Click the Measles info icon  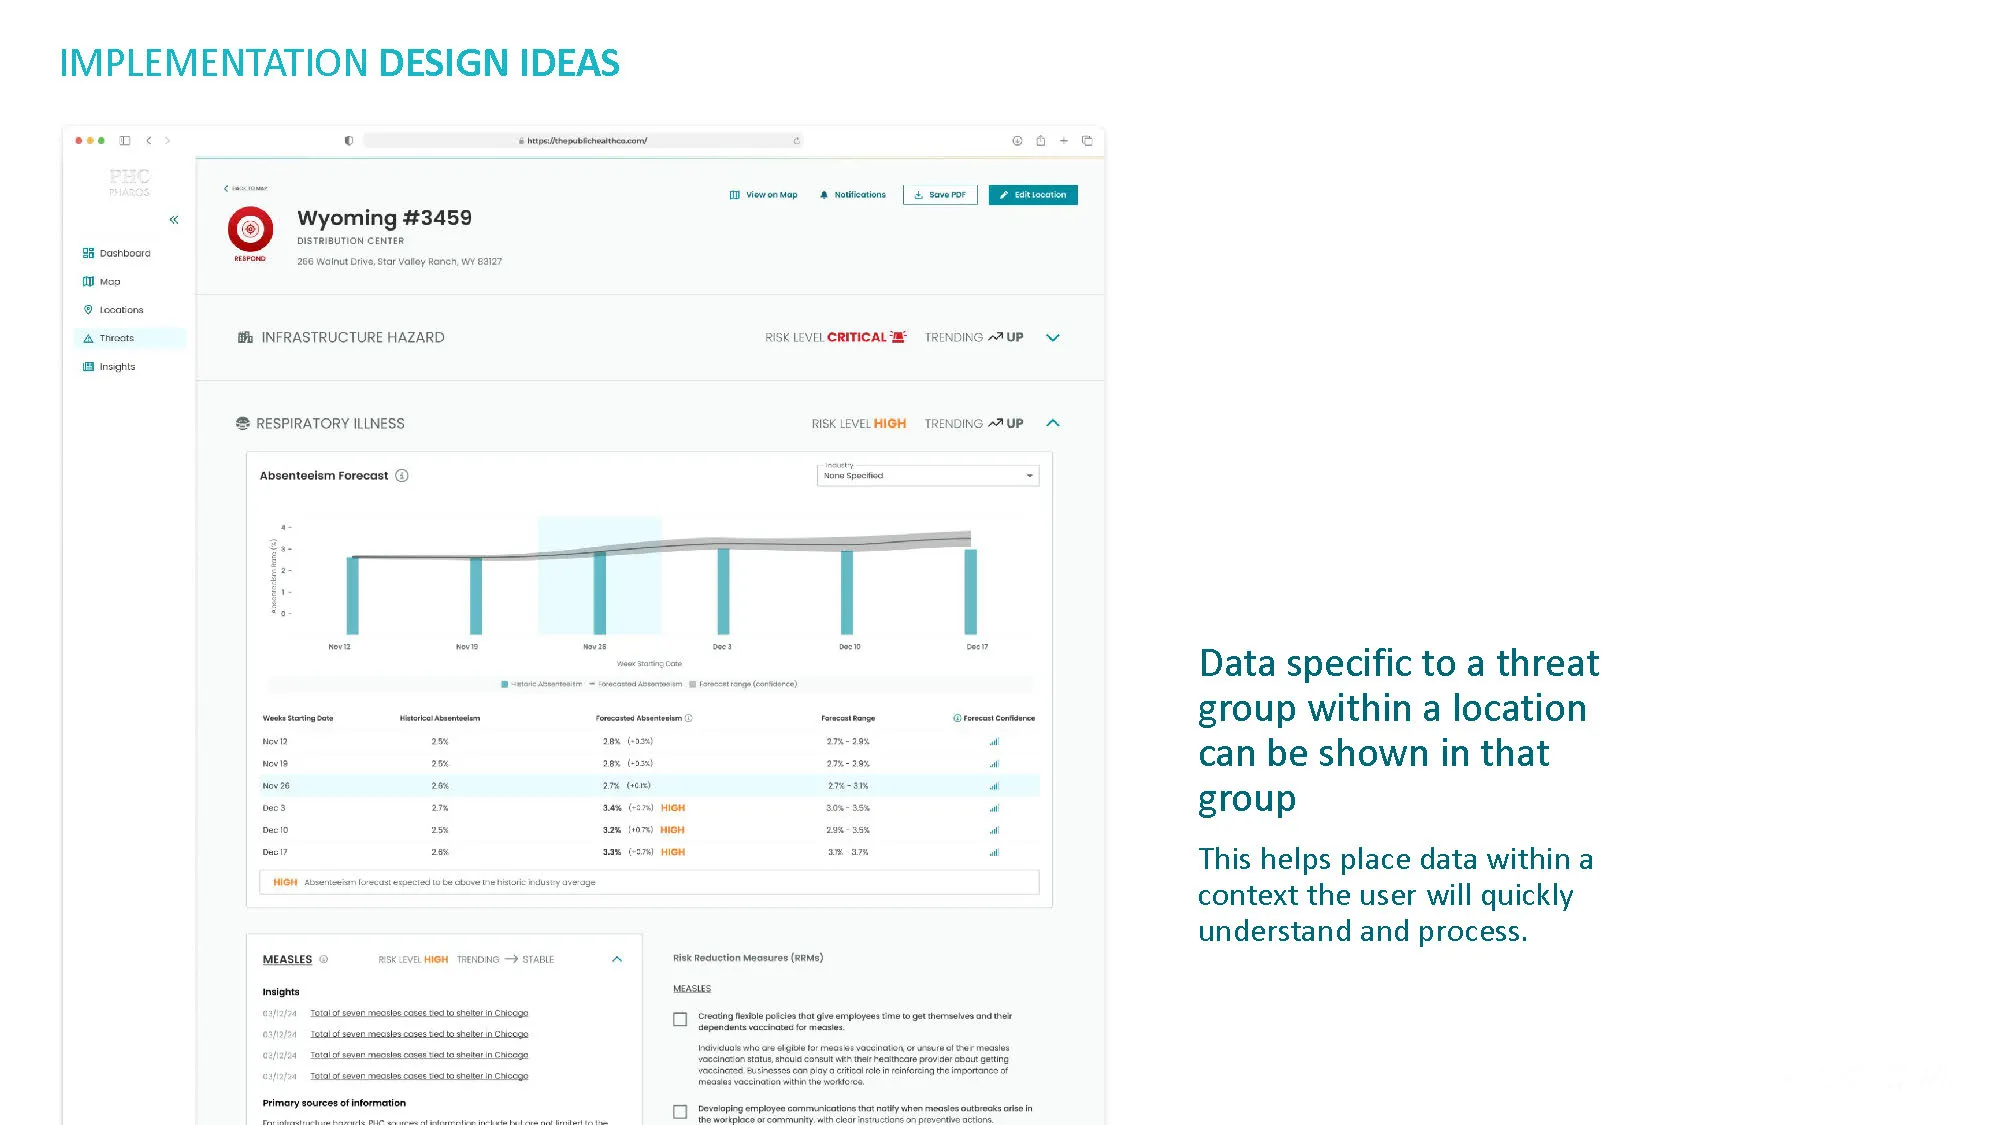point(323,959)
